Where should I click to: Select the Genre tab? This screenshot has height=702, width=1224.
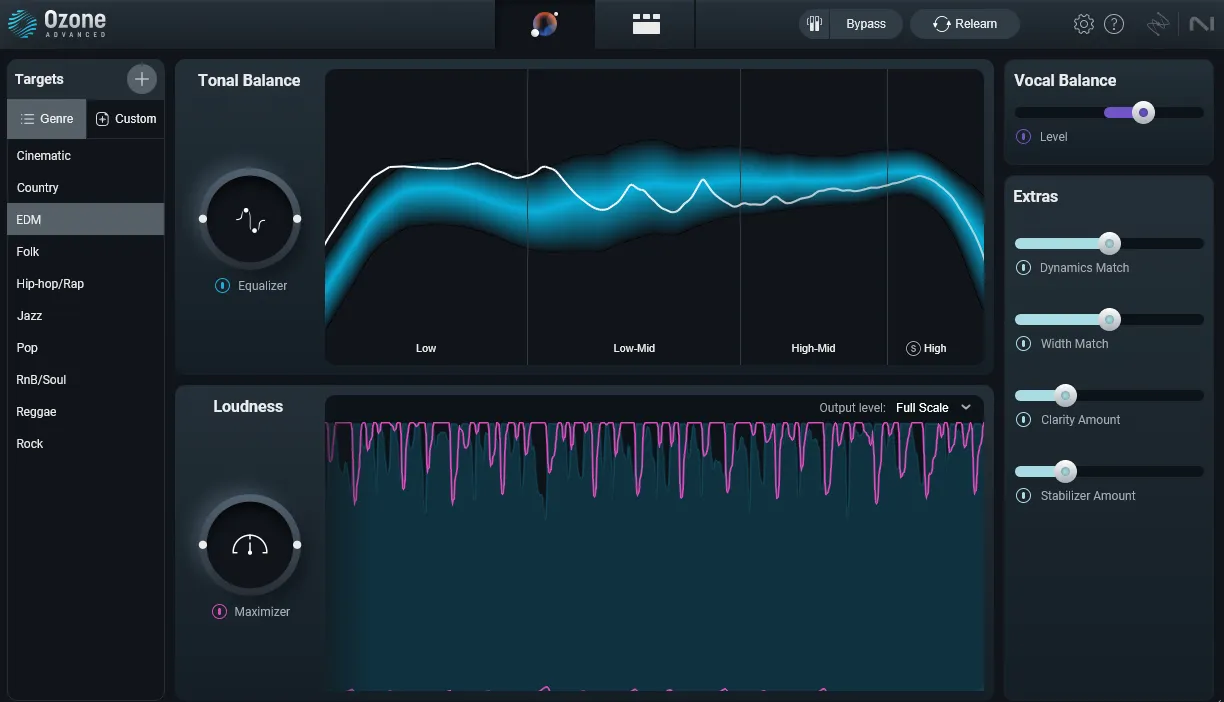[x=47, y=119]
